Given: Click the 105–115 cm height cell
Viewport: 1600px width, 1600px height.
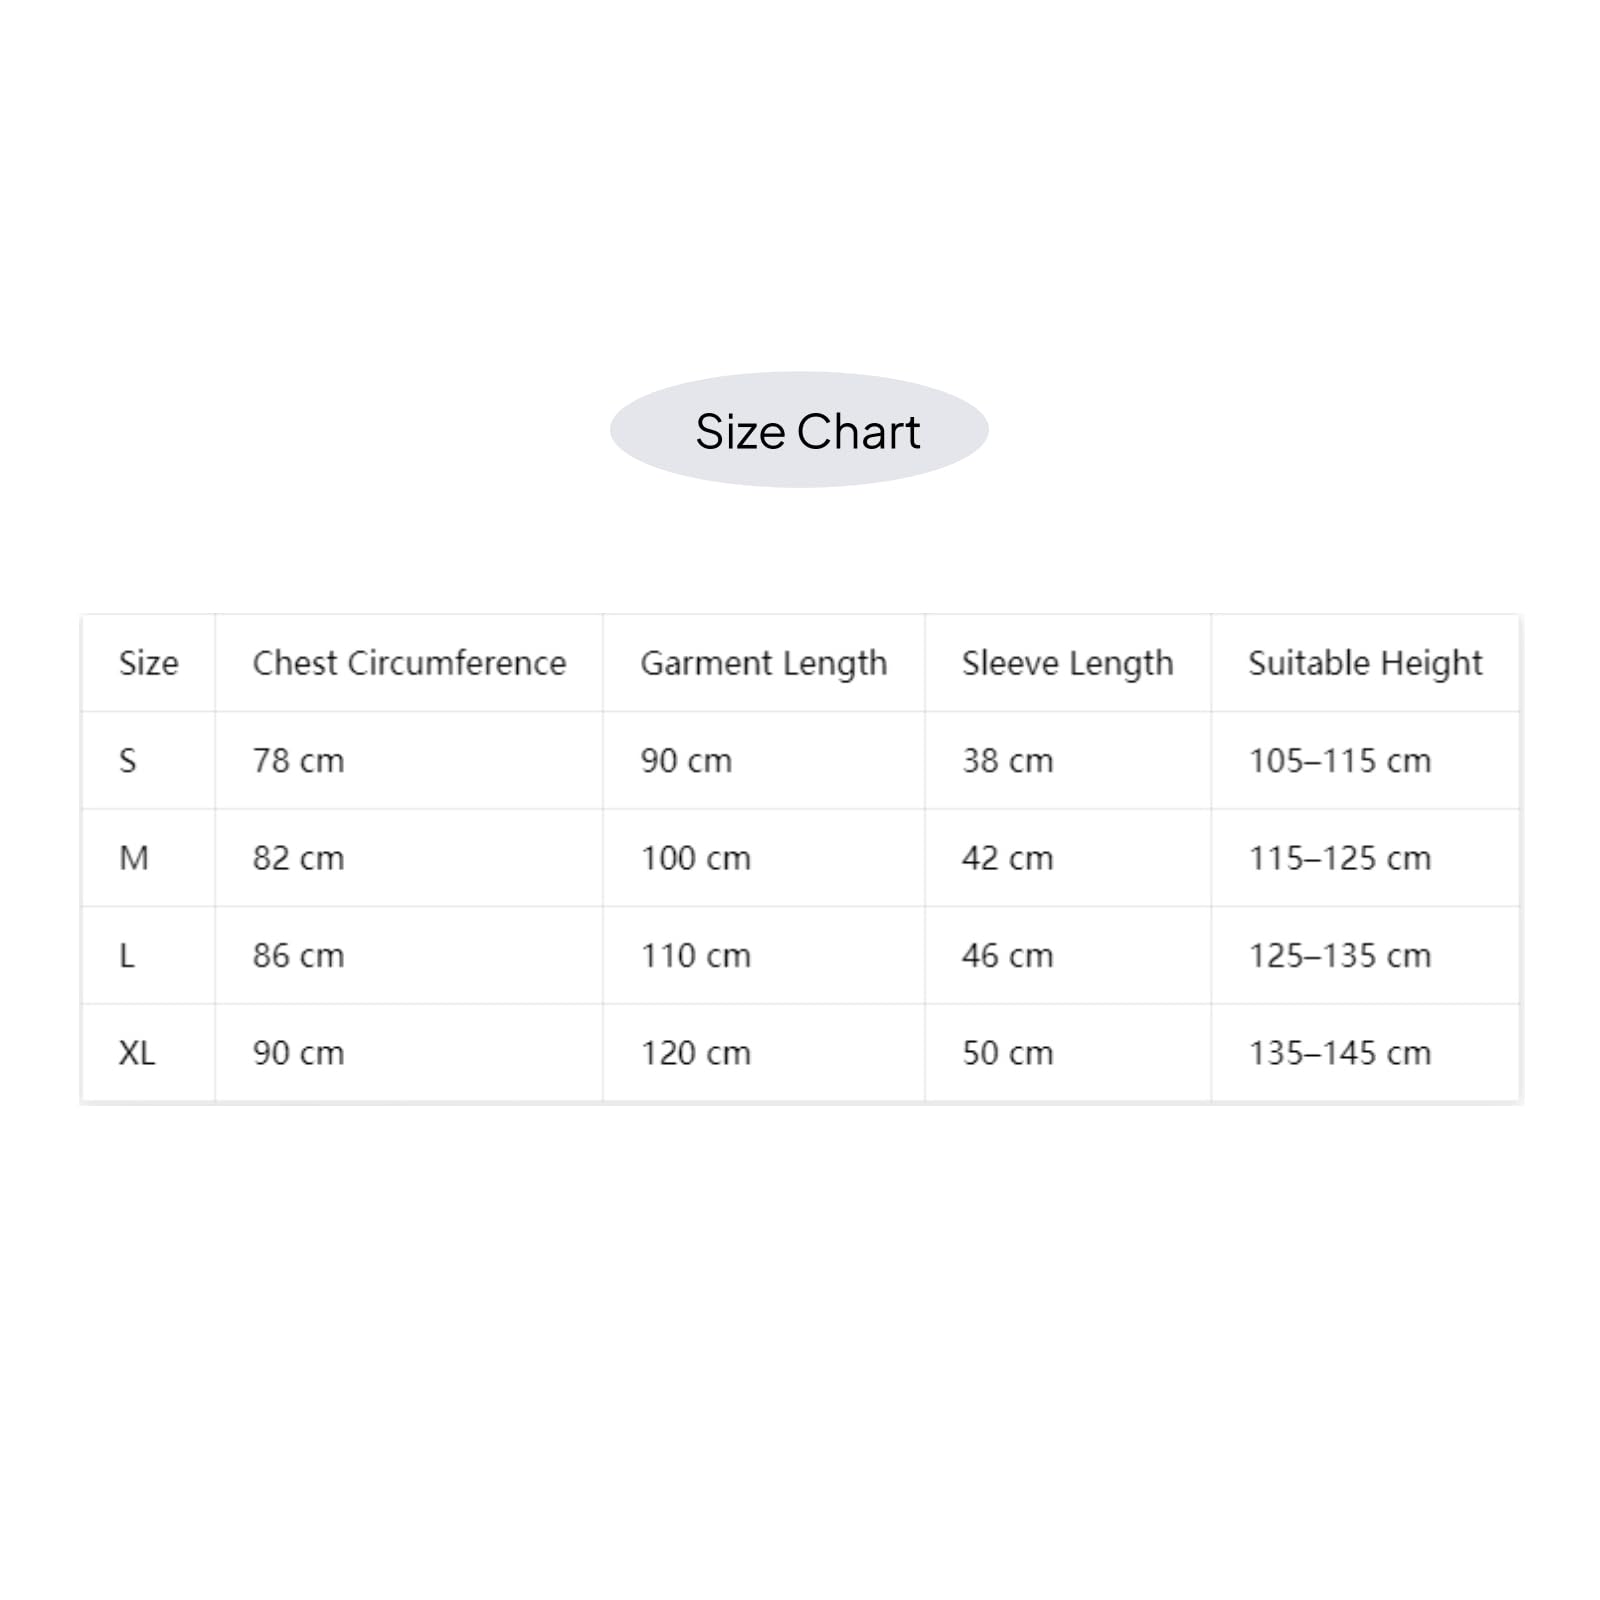Looking at the screenshot, I should (x=1365, y=760).
